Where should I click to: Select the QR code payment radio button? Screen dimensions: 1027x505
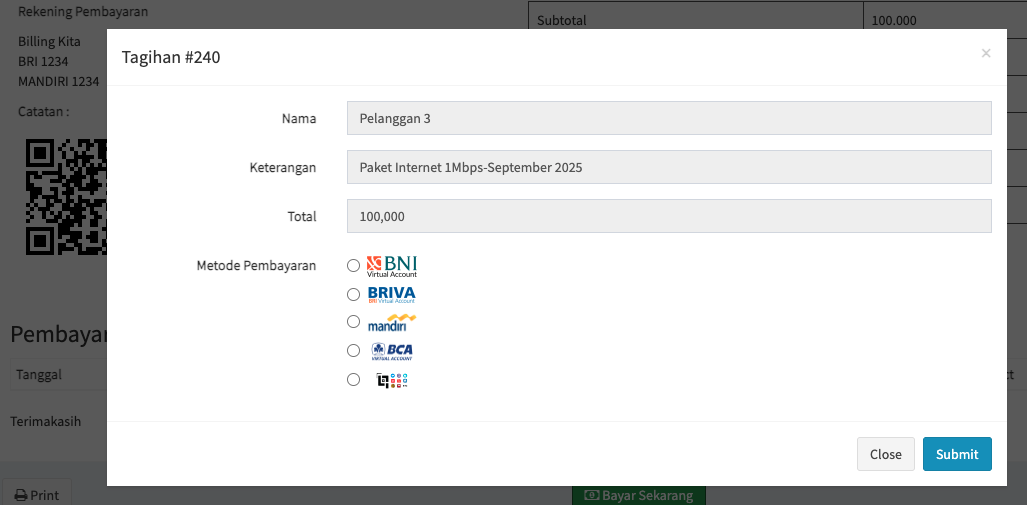[353, 380]
